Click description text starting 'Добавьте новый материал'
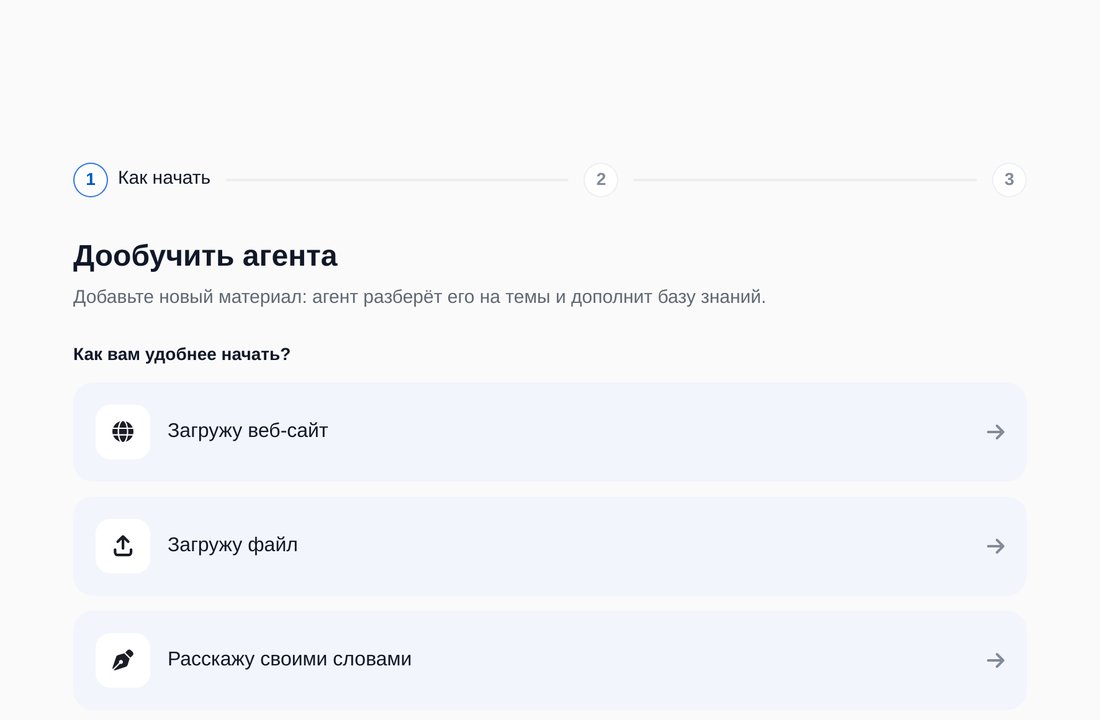This screenshot has width=1100, height=720. tap(419, 297)
